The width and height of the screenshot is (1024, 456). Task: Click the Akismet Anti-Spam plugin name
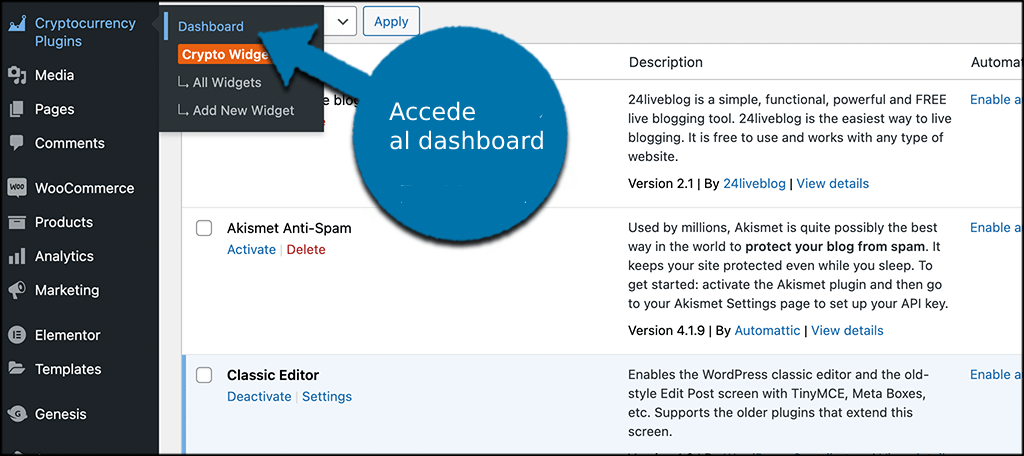point(289,229)
